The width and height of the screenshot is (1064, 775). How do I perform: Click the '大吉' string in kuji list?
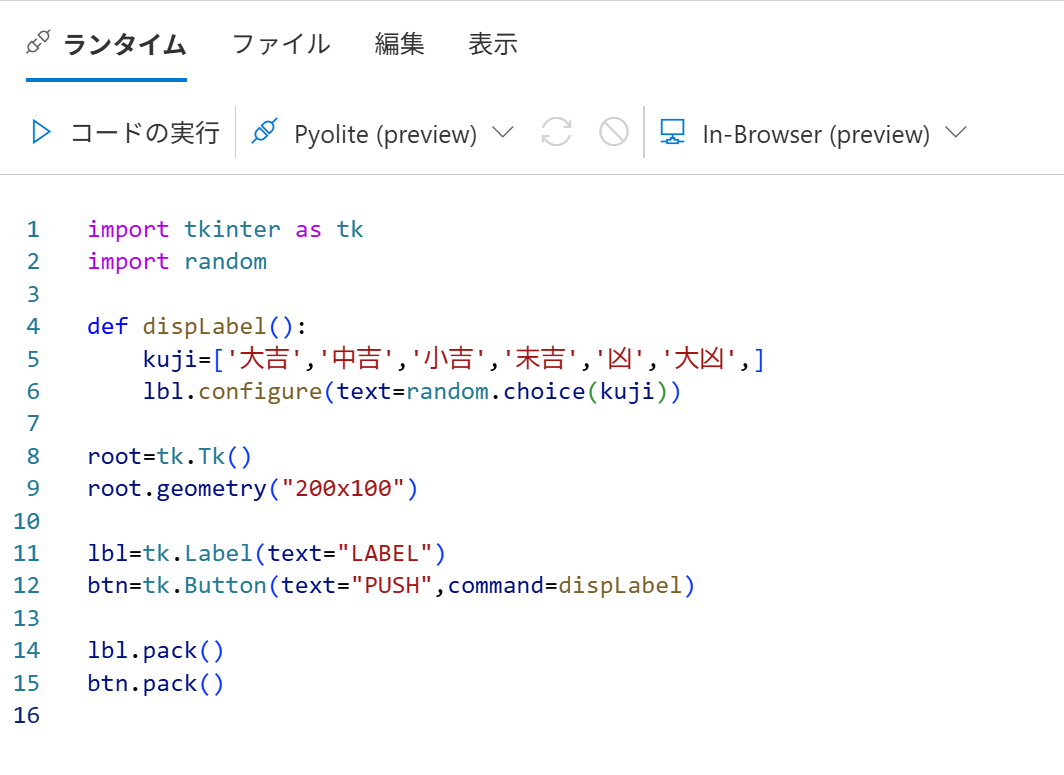click(265, 358)
